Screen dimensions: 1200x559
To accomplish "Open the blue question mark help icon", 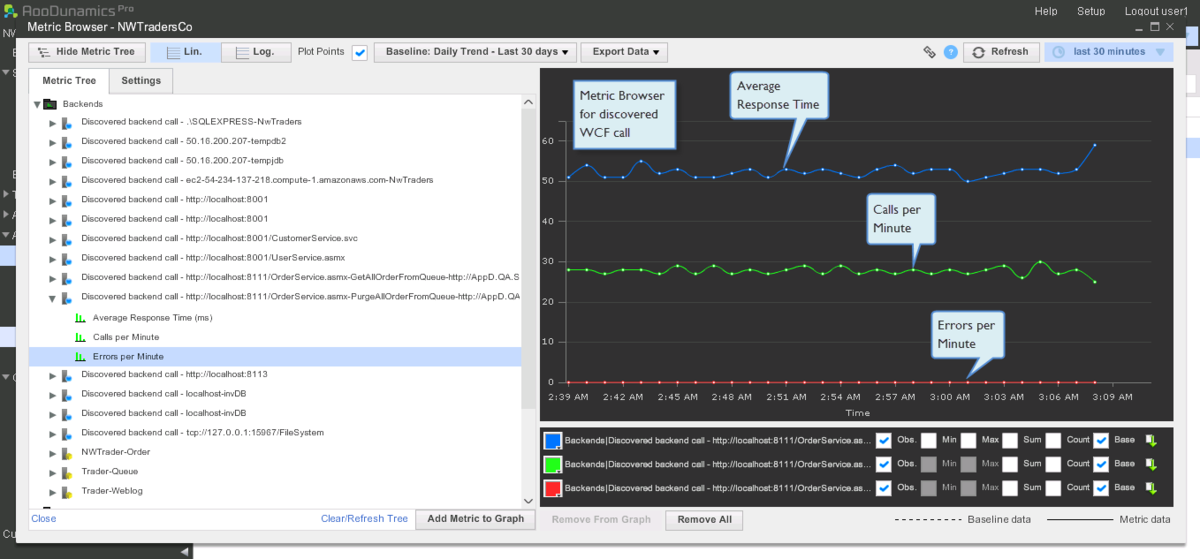I will [951, 52].
